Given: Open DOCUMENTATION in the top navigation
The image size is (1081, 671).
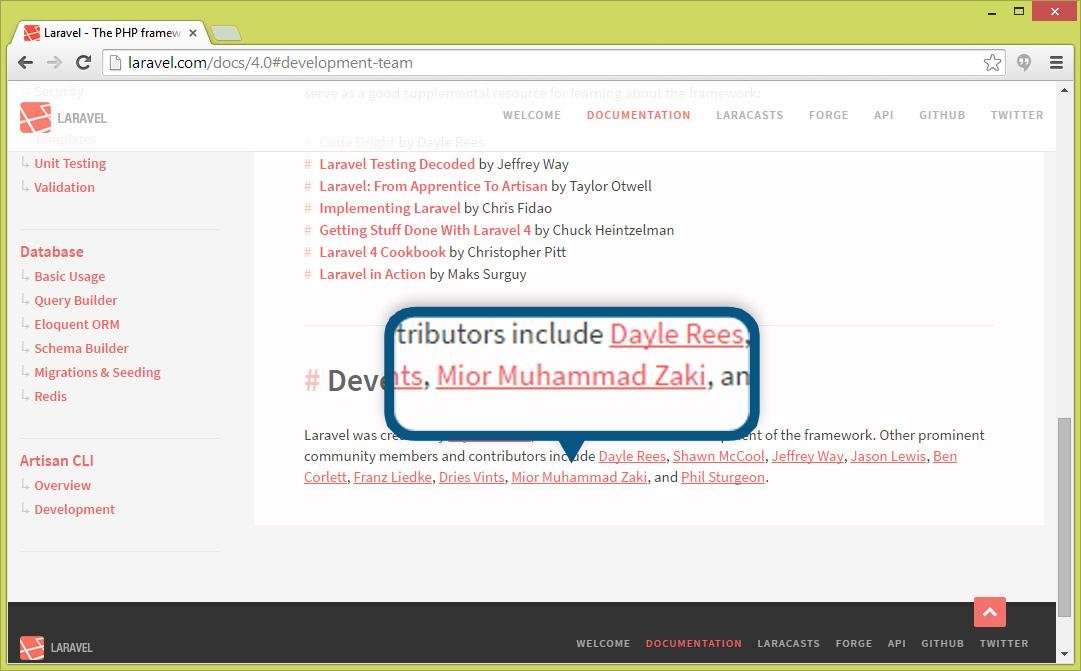Looking at the screenshot, I should [638, 115].
